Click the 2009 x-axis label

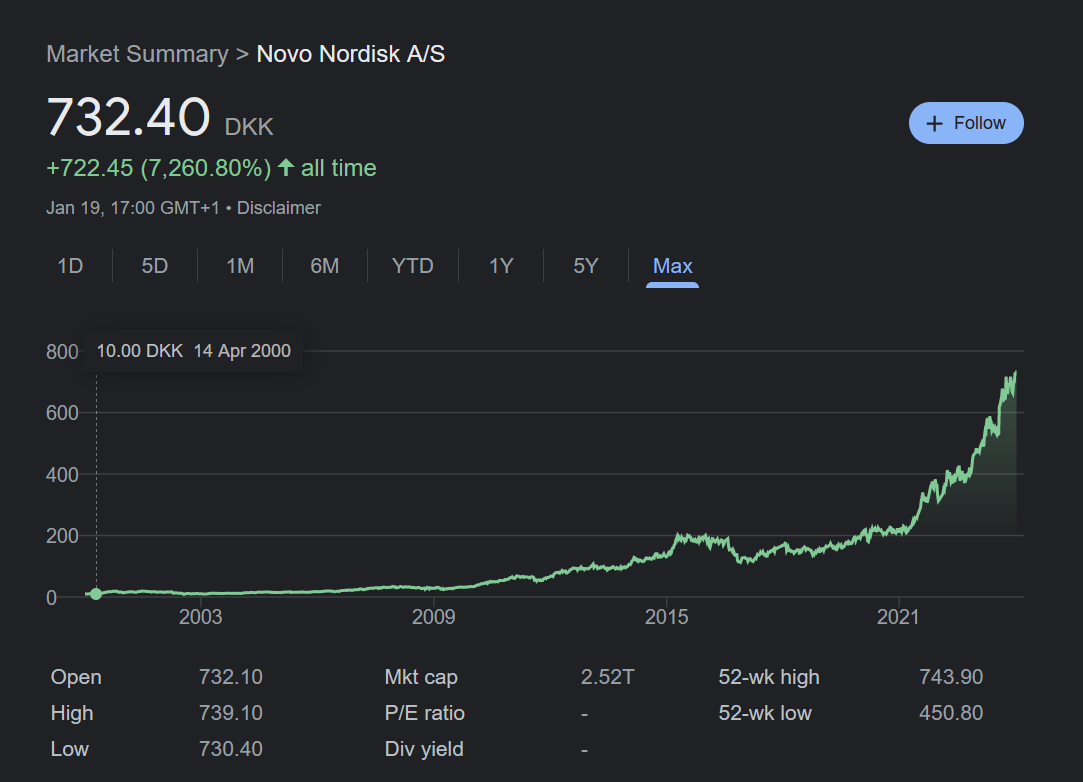pos(434,617)
